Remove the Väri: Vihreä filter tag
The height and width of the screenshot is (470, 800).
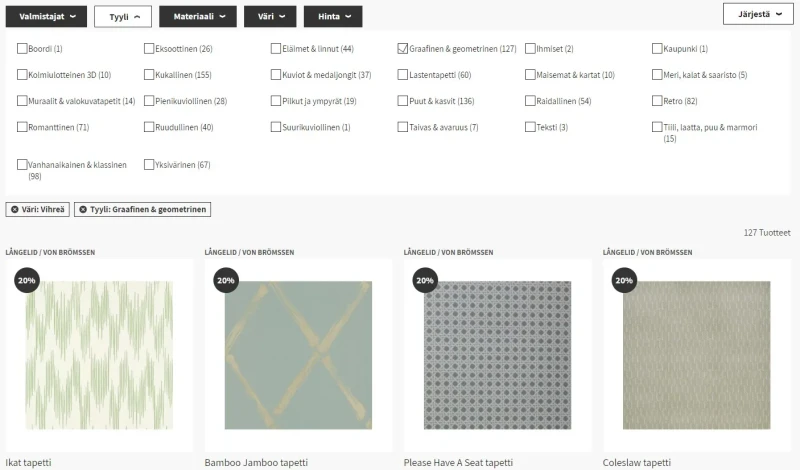[15, 209]
